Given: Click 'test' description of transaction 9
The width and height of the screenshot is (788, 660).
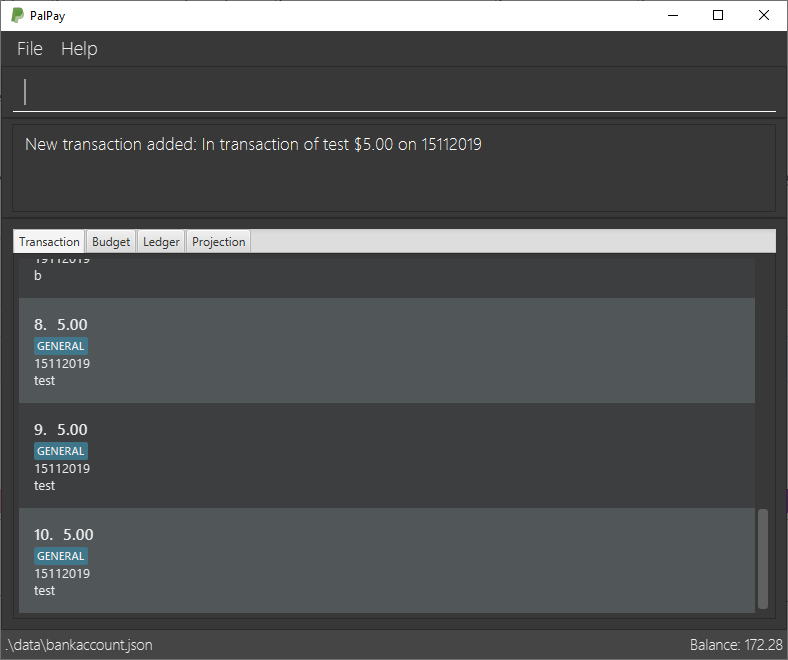Looking at the screenshot, I should (x=44, y=486).
